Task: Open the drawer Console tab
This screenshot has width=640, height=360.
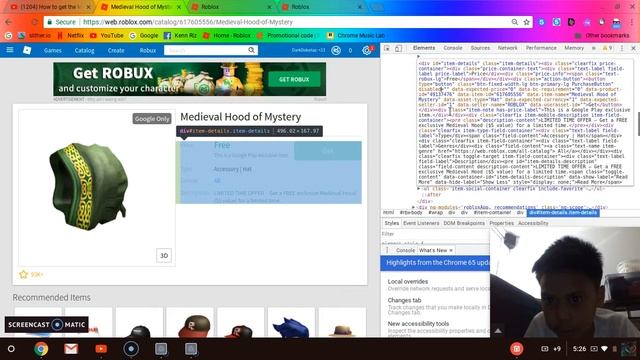Action: tap(405, 250)
